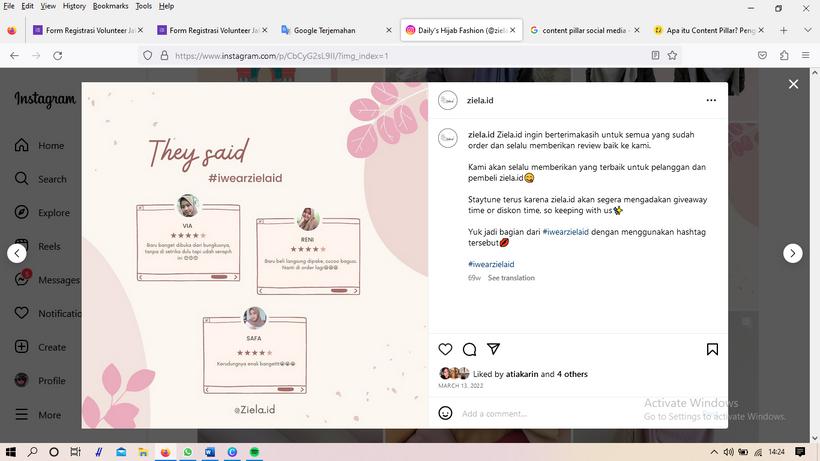The height and width of the screenshot is (461, 820).
Task: Open the File menu
Action: pyautogui.click(x=9, y=6)
